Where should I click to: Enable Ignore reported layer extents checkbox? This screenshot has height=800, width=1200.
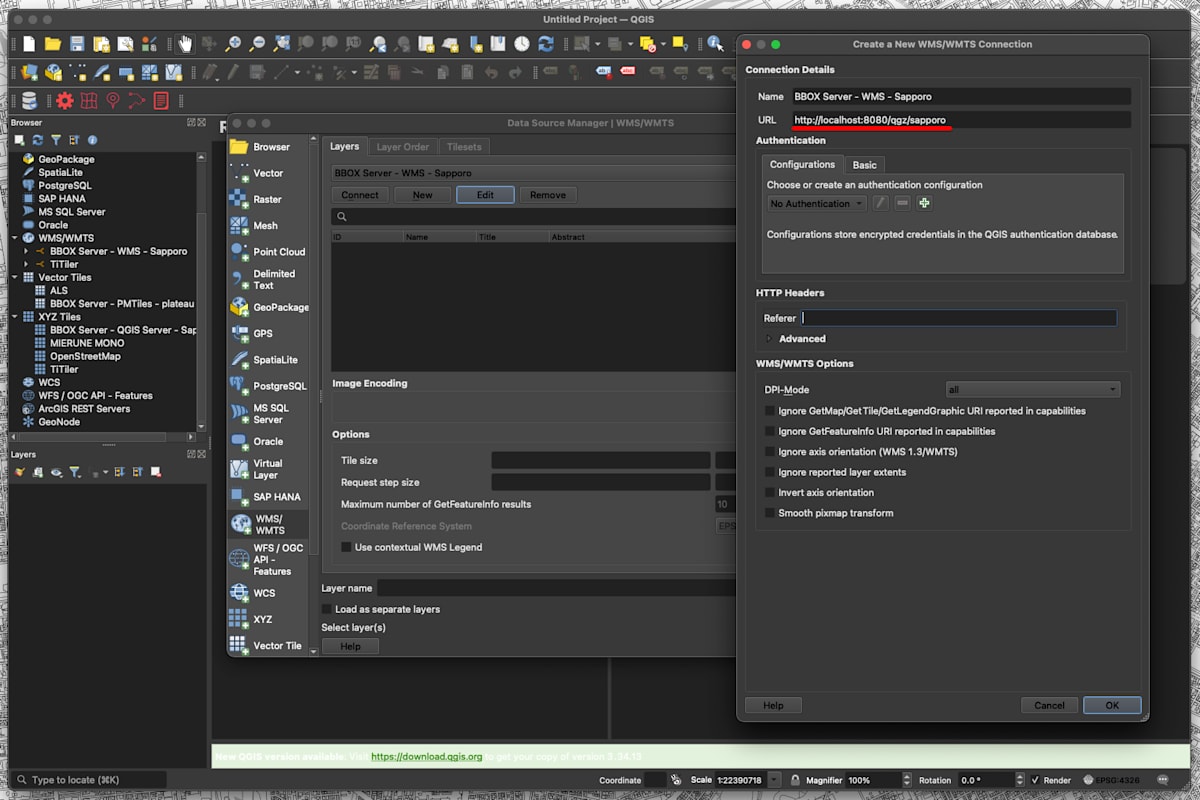click(770, 472)
